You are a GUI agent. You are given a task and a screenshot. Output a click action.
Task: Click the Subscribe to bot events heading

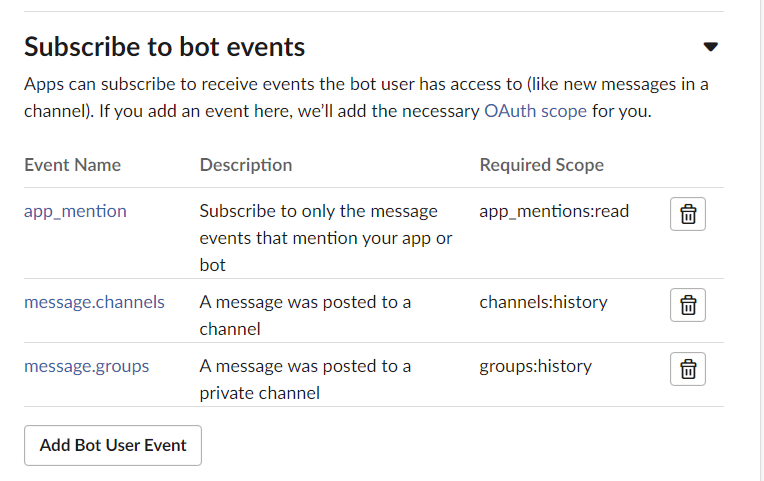coord(164,47)
